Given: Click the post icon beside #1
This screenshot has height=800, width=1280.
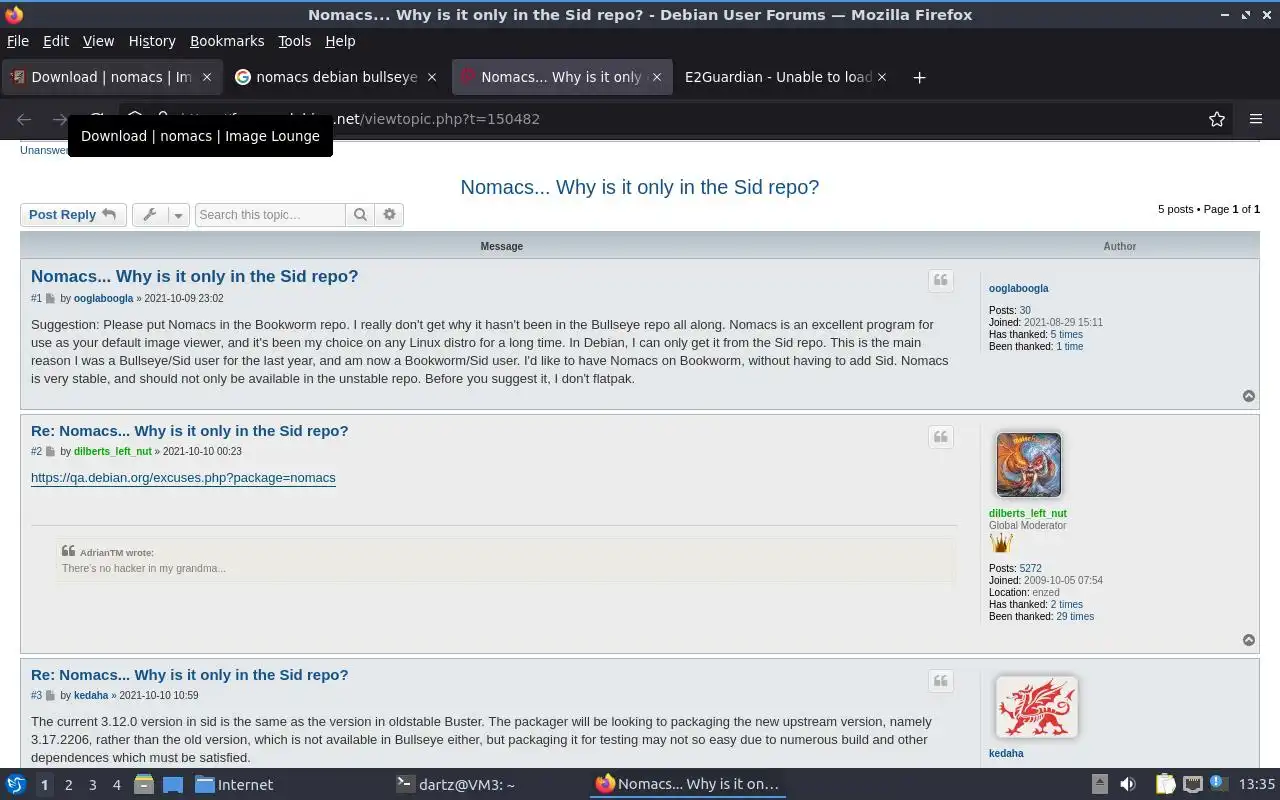Looking at the screenshot, I should coord(50,299).
